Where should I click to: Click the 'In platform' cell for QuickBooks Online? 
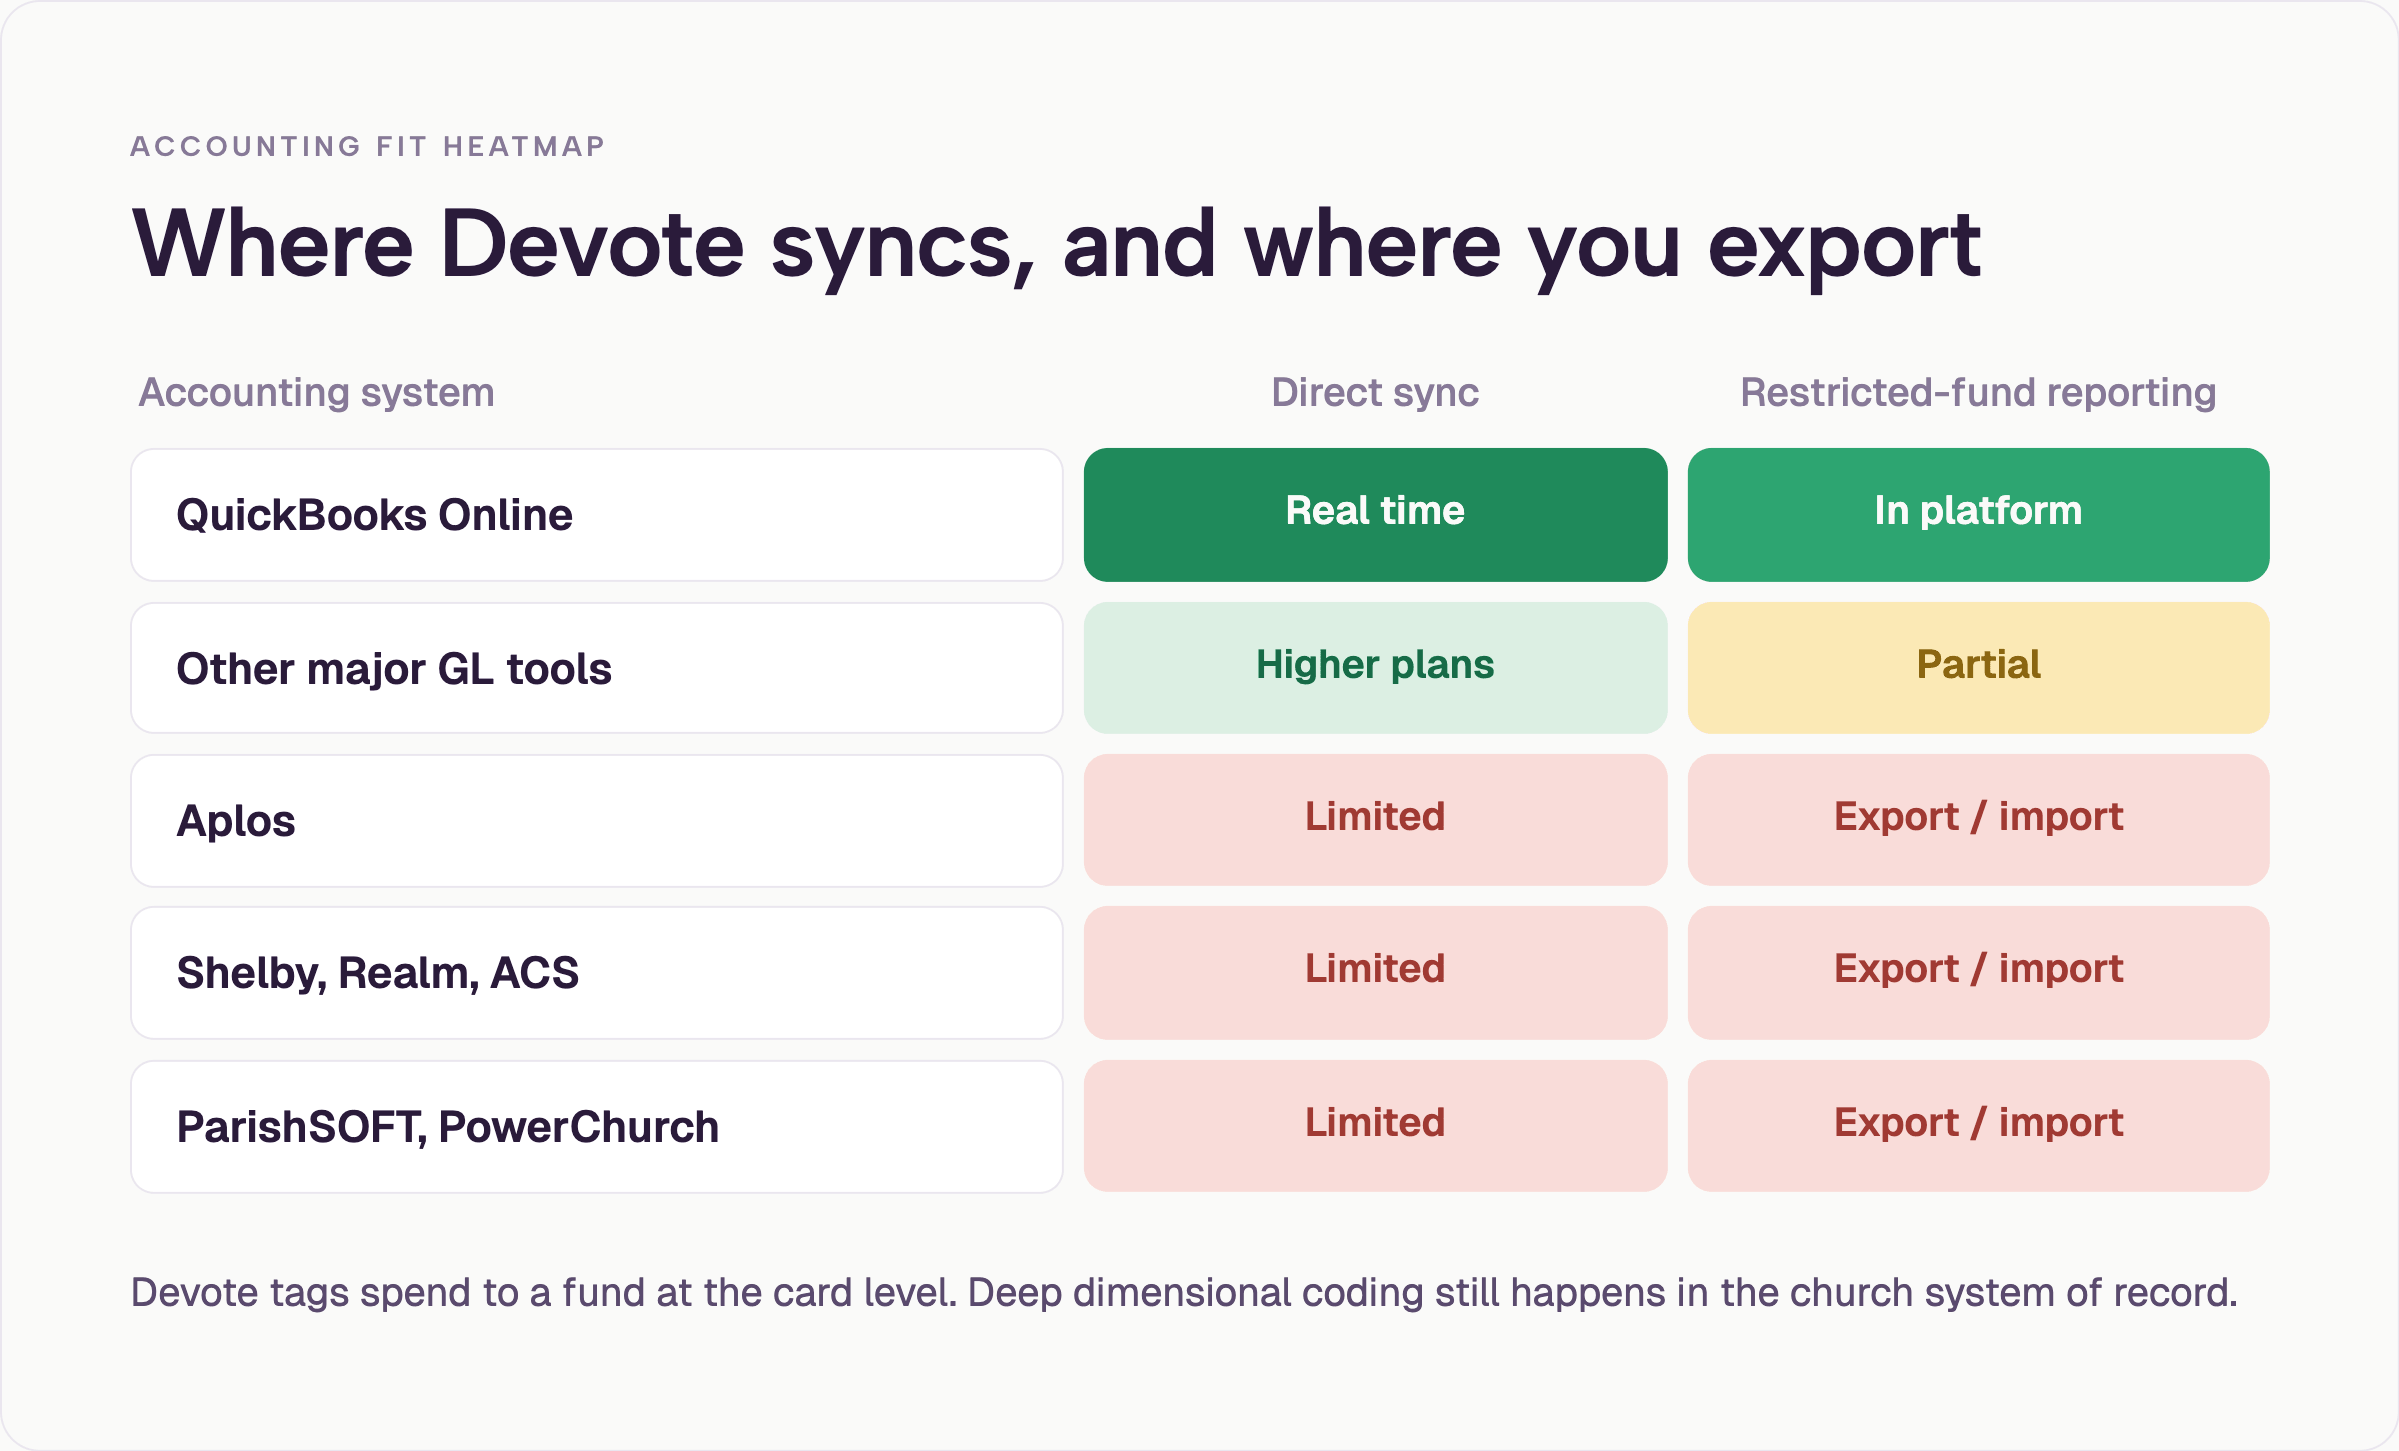(1978, 515)
